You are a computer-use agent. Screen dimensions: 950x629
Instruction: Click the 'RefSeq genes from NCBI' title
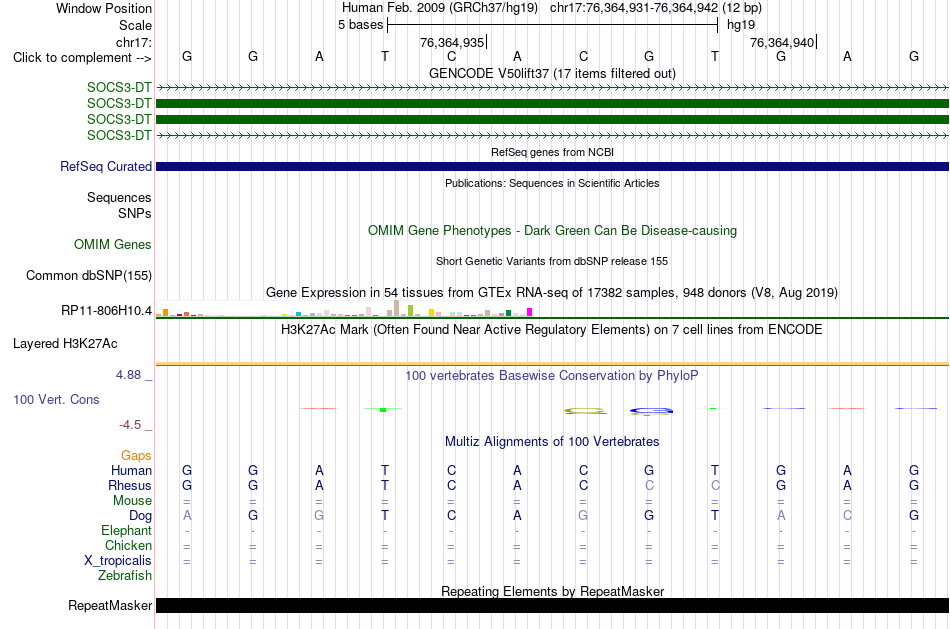click(552, 152)
